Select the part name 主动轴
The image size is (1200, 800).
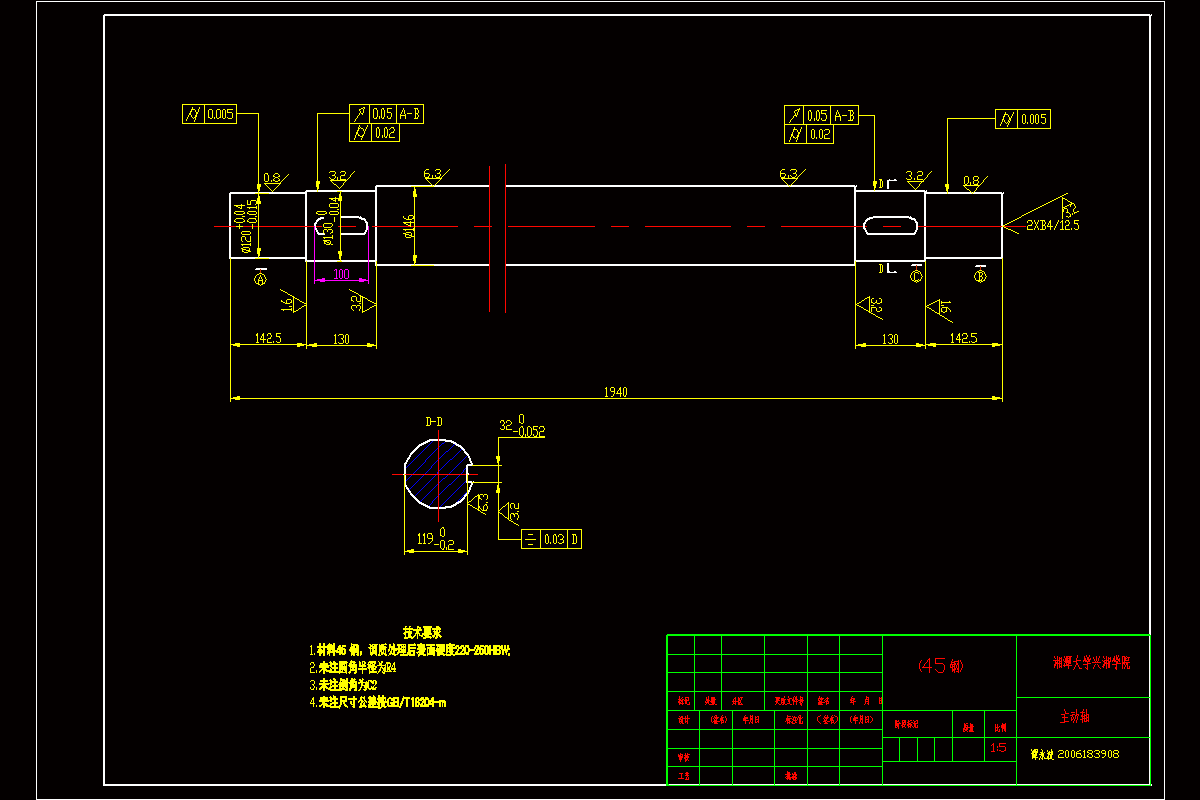pyautogui.click(x=1075, y=718)
